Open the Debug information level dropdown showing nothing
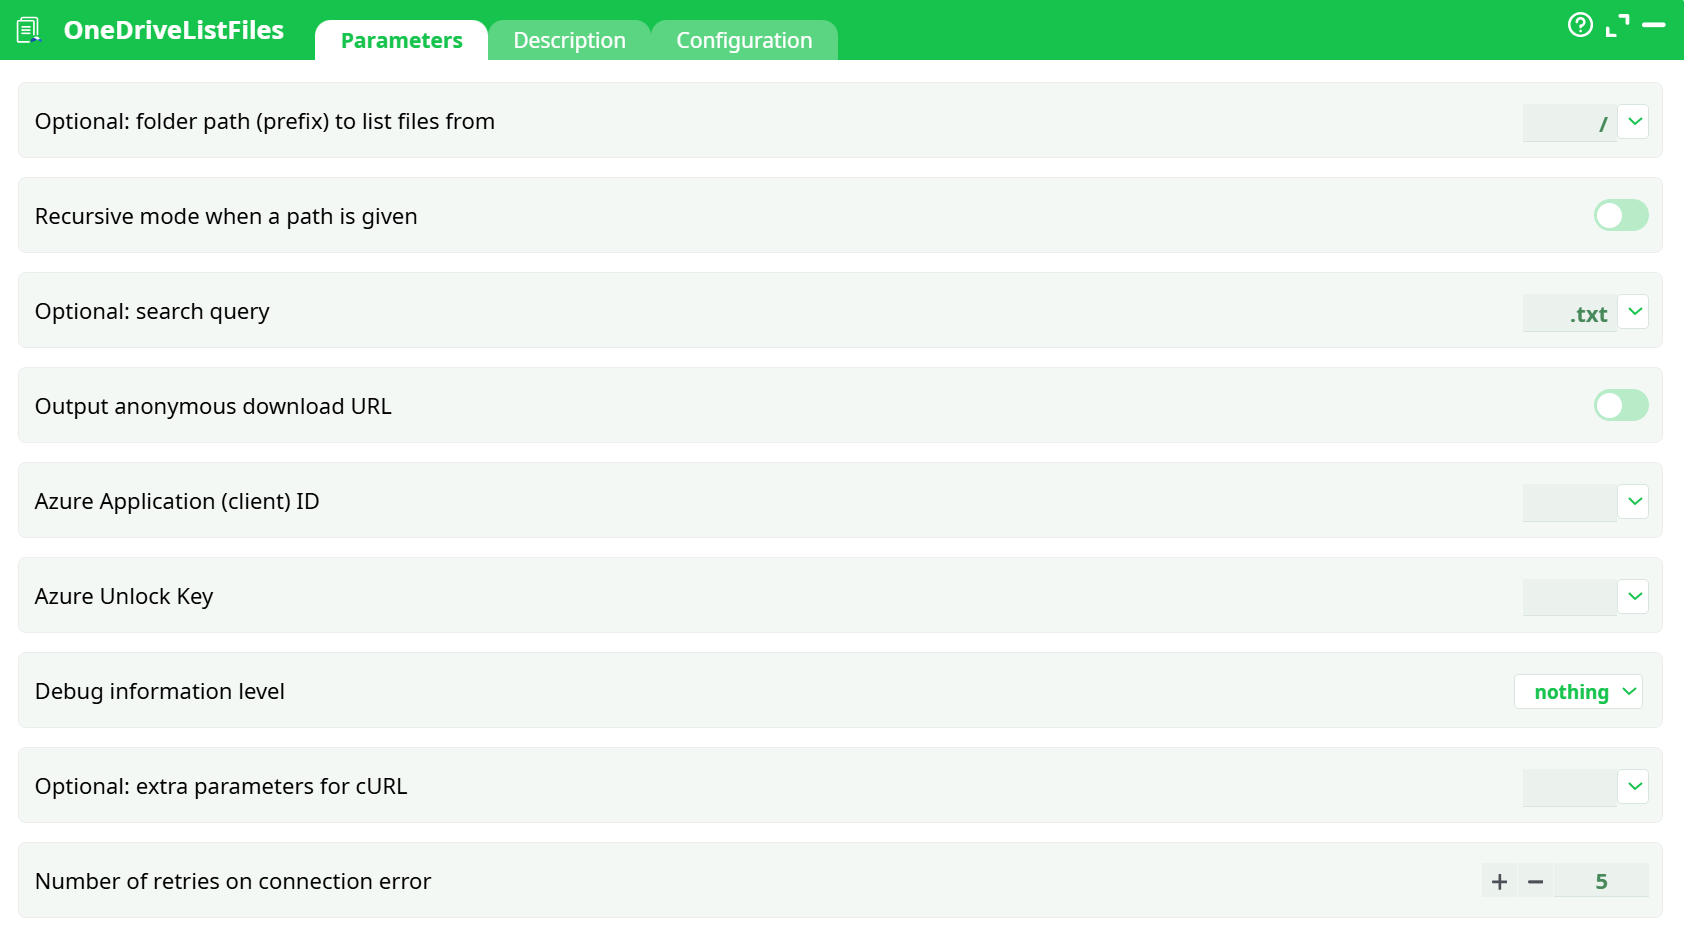 tap(1578, 691)
